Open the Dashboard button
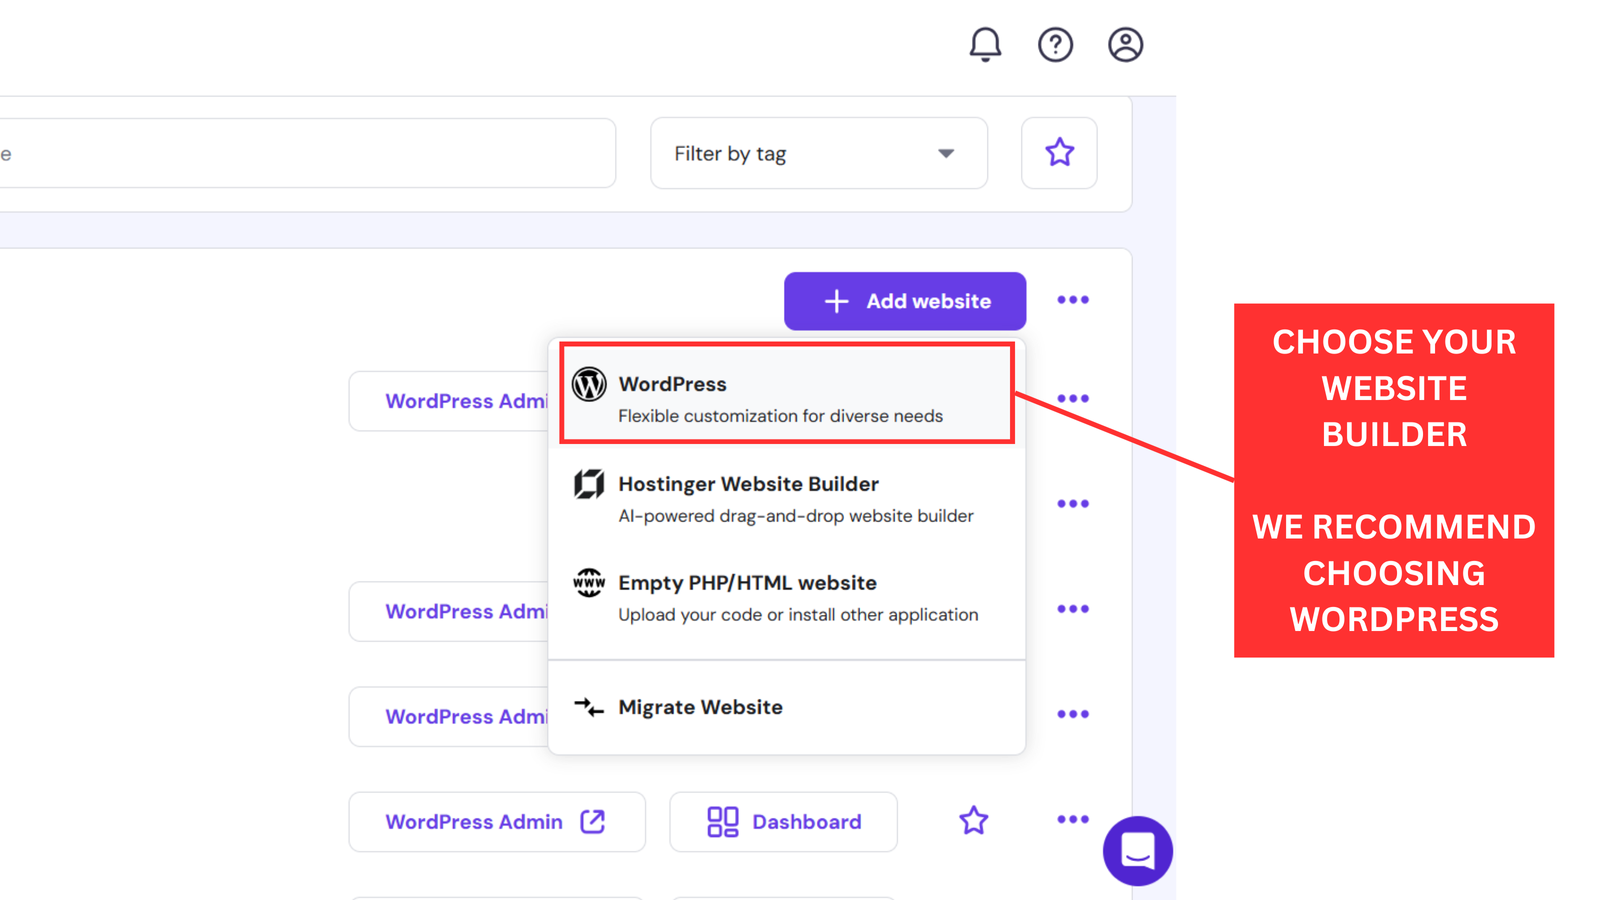The height and width of the screenshot is (900, 1600). pos(783,822)
